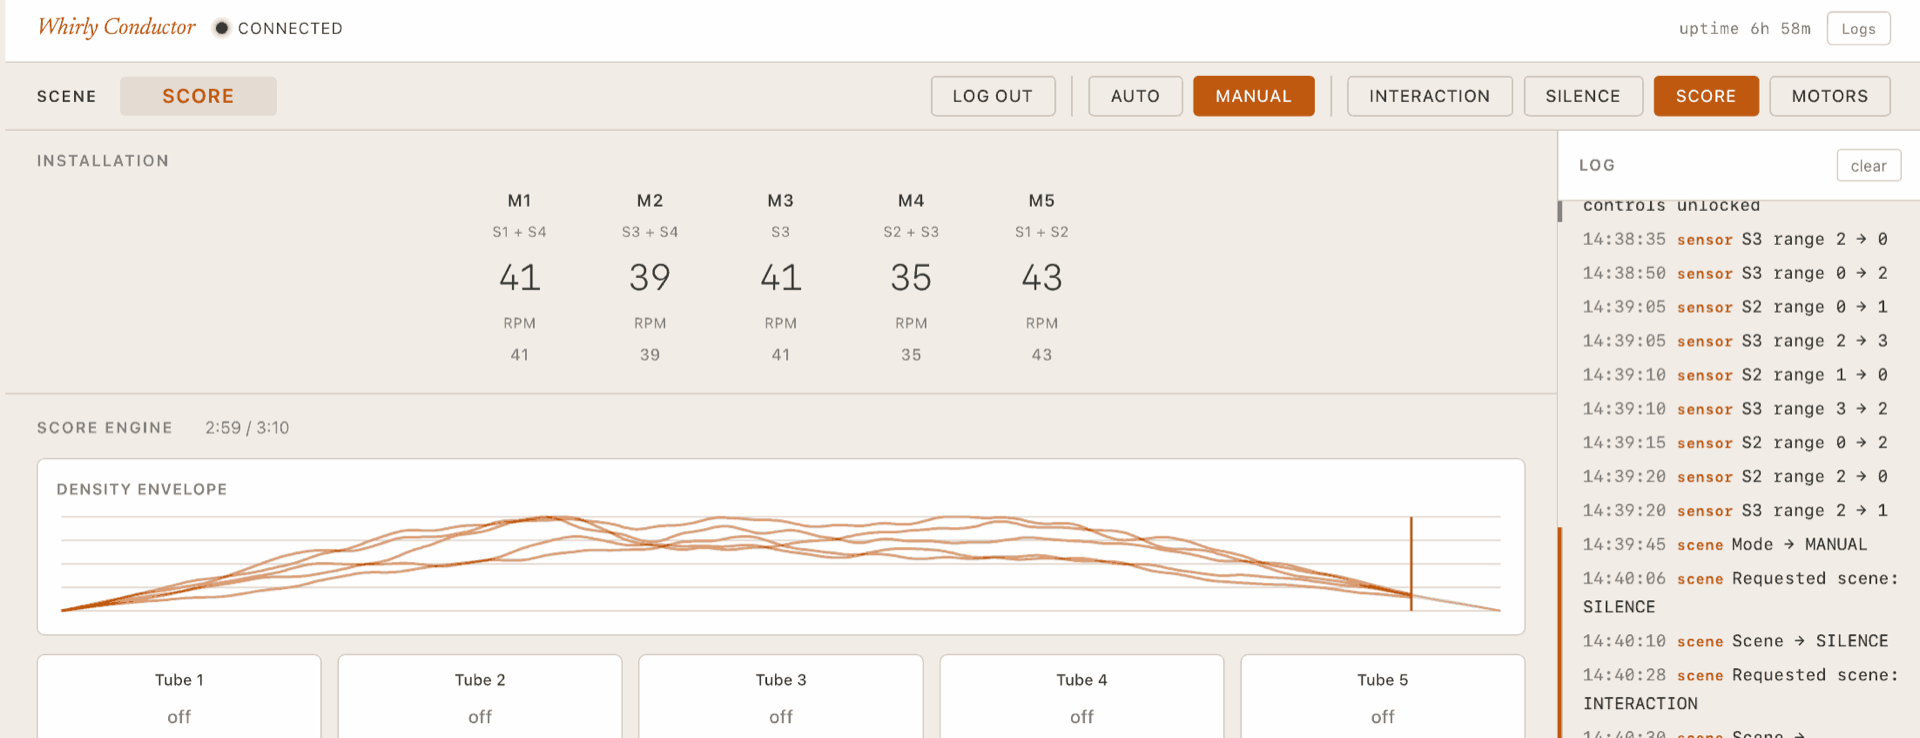1920x738 pixels.
Task: Click the connection status dot icon
Action: (222, 28)
